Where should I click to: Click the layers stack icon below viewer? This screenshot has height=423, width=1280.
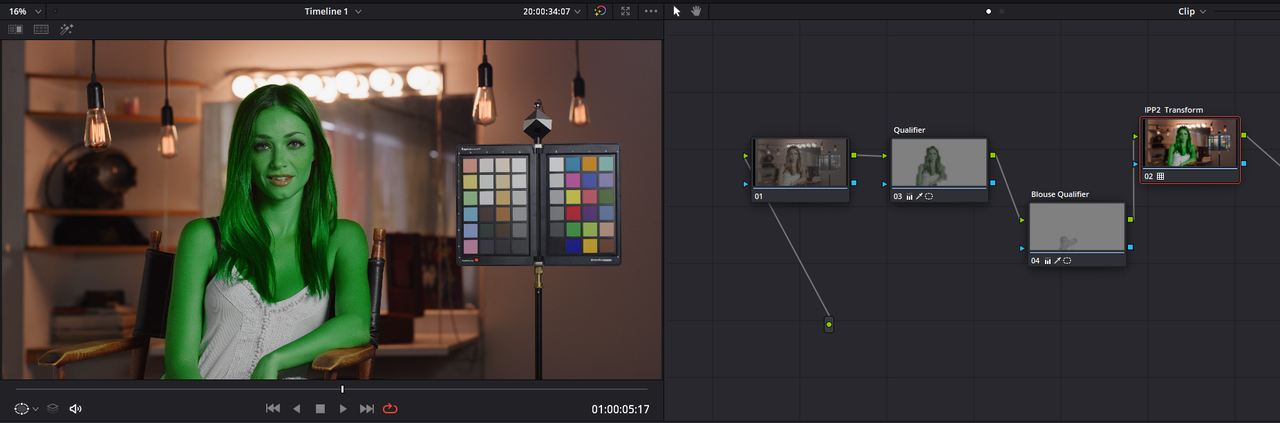tap(53, 408)
